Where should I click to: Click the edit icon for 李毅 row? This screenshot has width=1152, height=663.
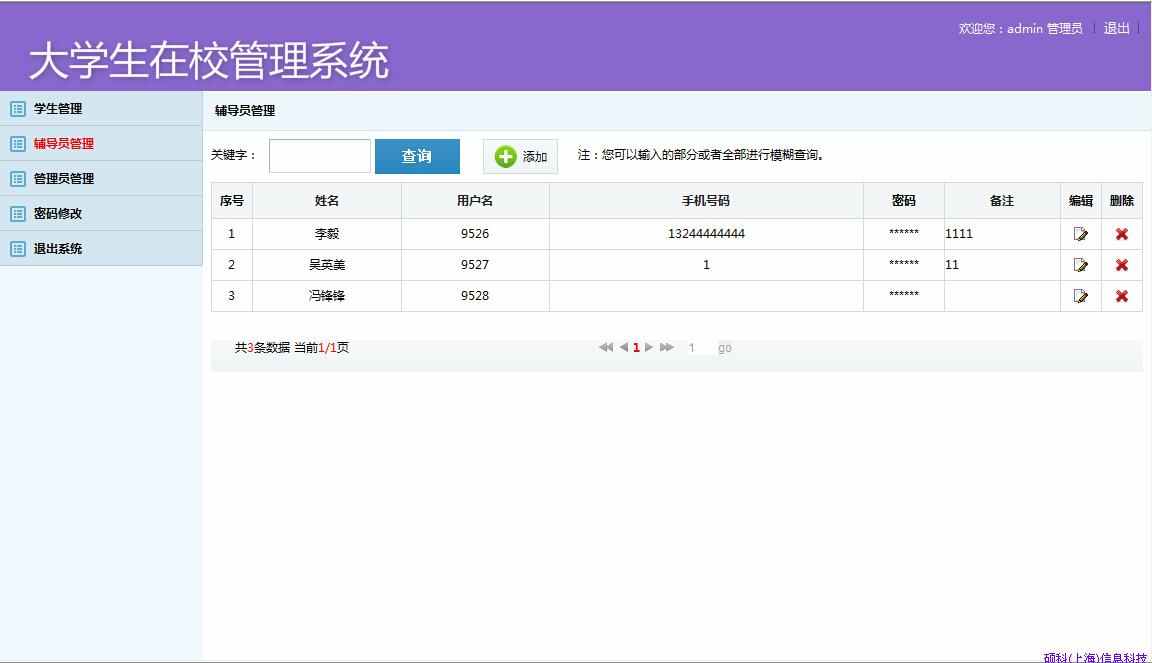tap(1080, 234)
